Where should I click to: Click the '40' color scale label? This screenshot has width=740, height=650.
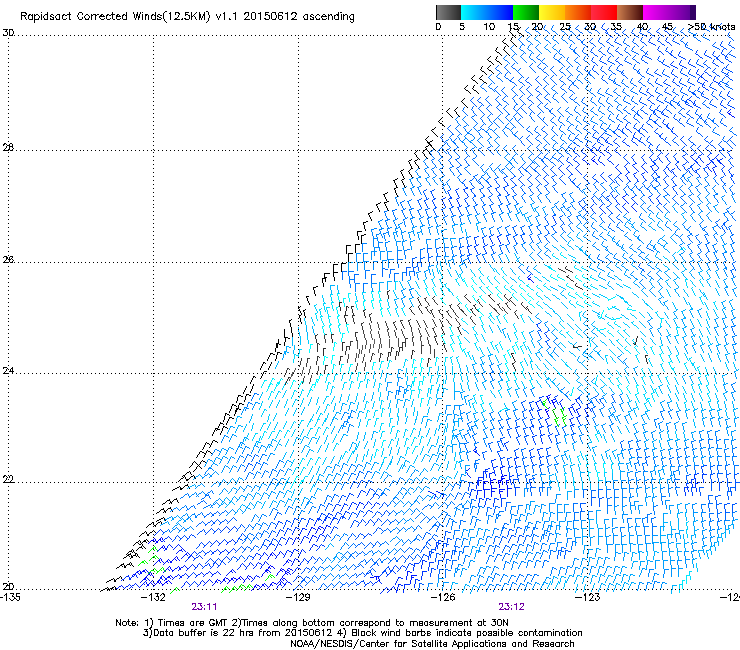click(x=642, y=26)
